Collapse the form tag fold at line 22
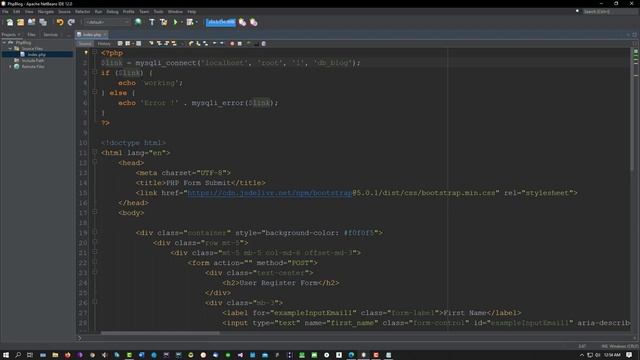 pyautogui.click(x=95, y=262)
